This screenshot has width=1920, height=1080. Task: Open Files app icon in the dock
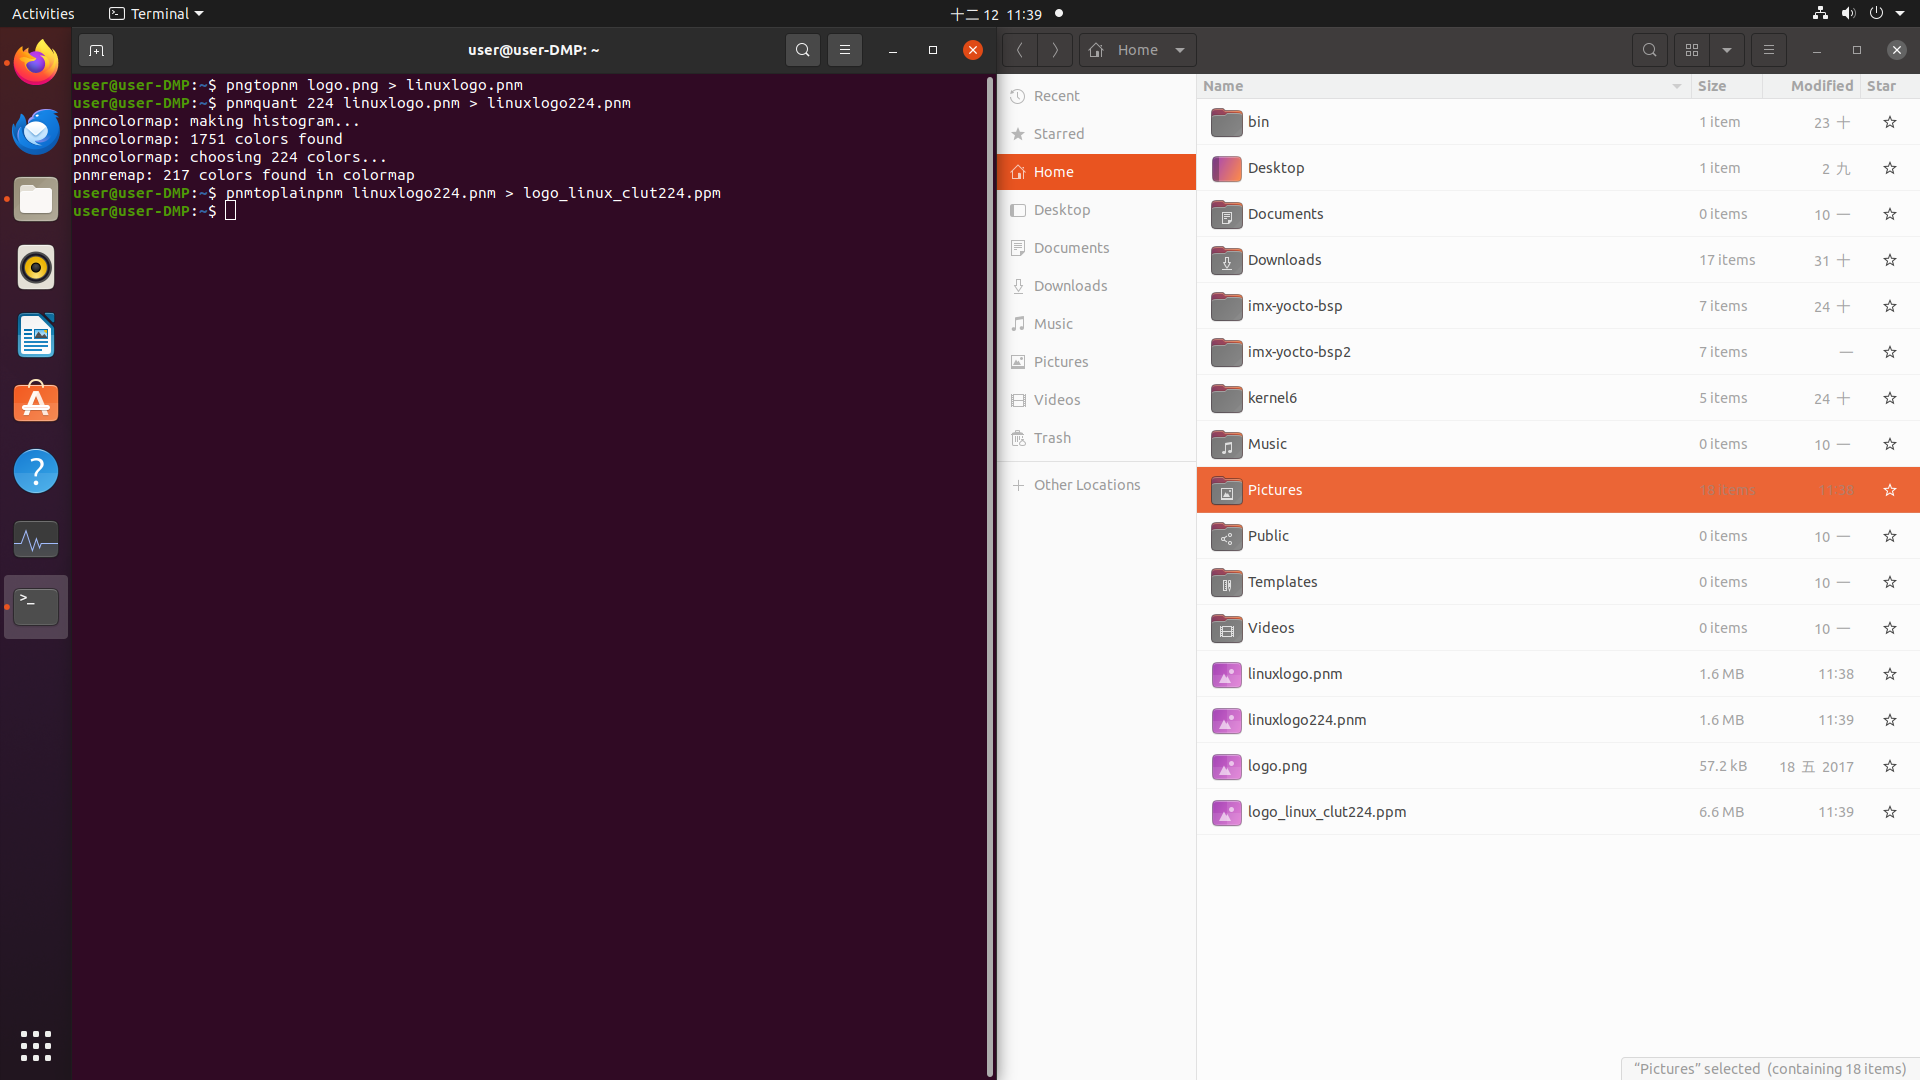point(36,199)
